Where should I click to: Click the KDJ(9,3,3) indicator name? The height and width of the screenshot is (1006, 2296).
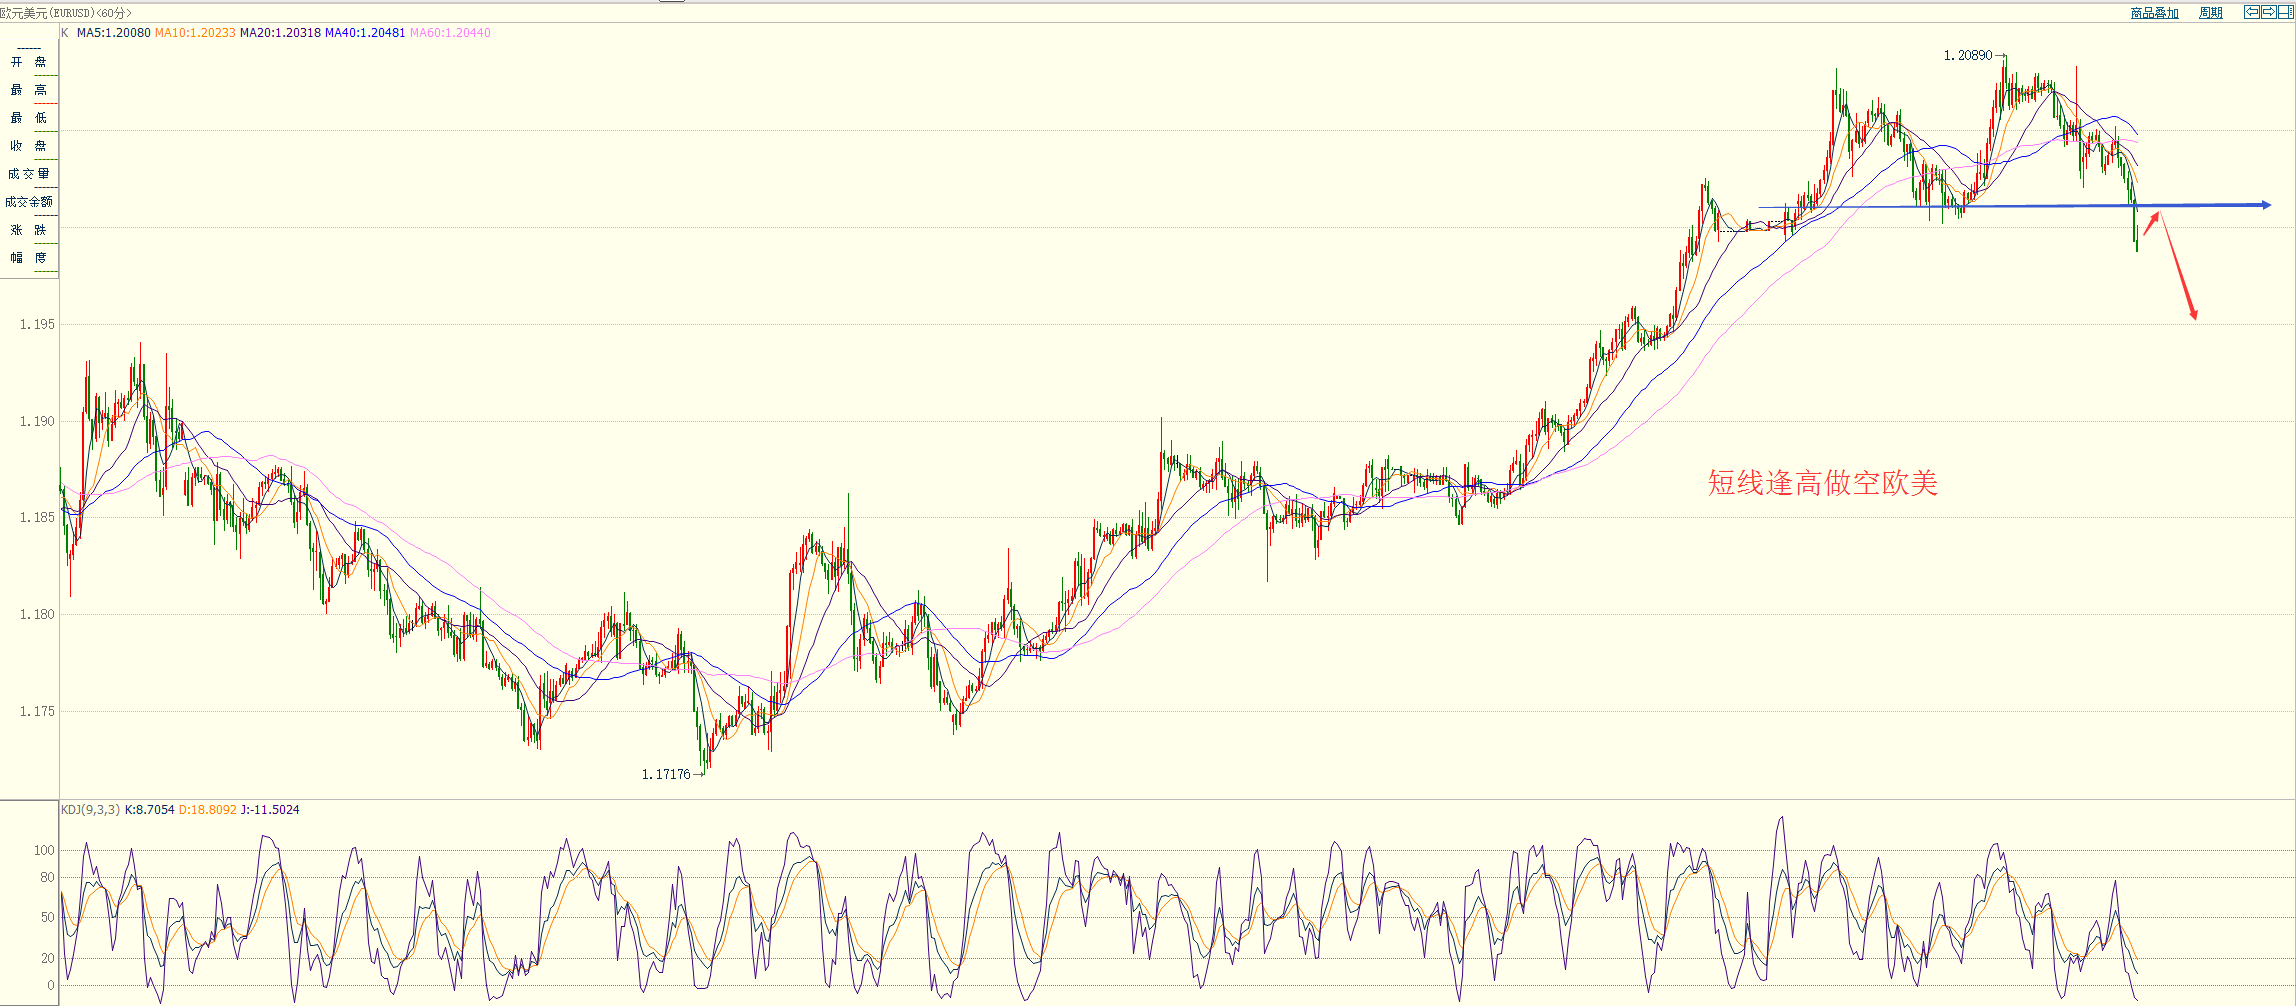tap(91, 810)
